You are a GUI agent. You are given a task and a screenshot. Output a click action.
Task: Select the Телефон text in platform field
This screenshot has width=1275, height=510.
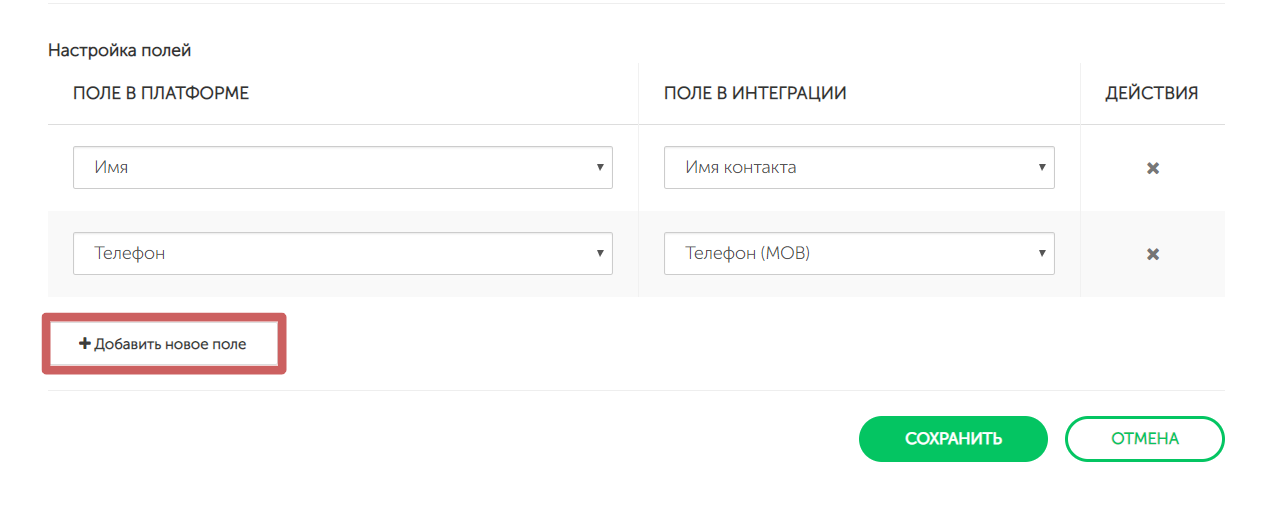point(130,254)
